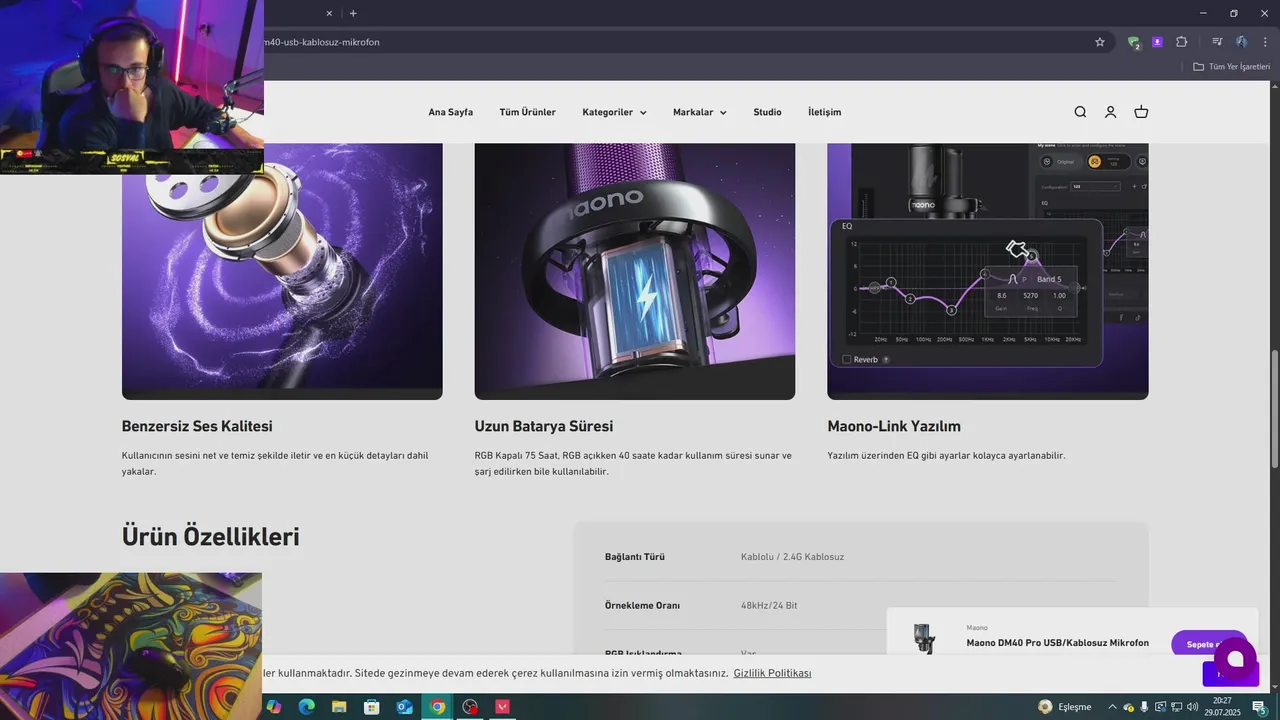The height and width of the screenshot is (720, 1280).
Task: Open the Tüm Yer İşaretleri bookmarks folder
Action: pos(1231,67)
